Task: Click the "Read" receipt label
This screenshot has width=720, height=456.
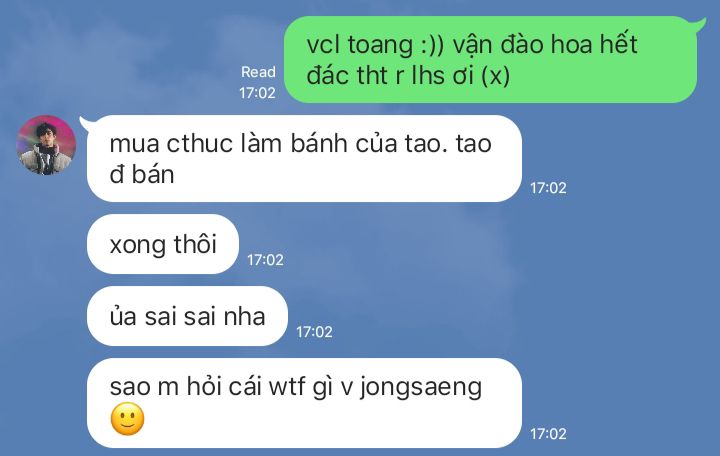Action: click(x=258, y=72)
